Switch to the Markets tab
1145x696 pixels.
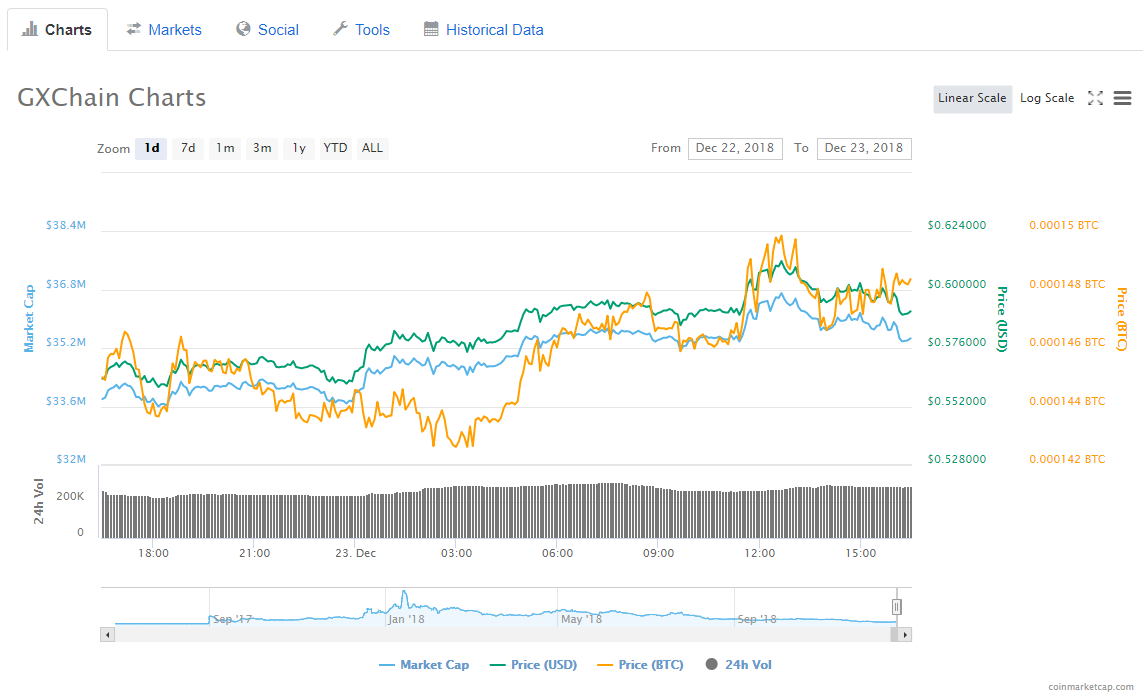tap(164, 30)
